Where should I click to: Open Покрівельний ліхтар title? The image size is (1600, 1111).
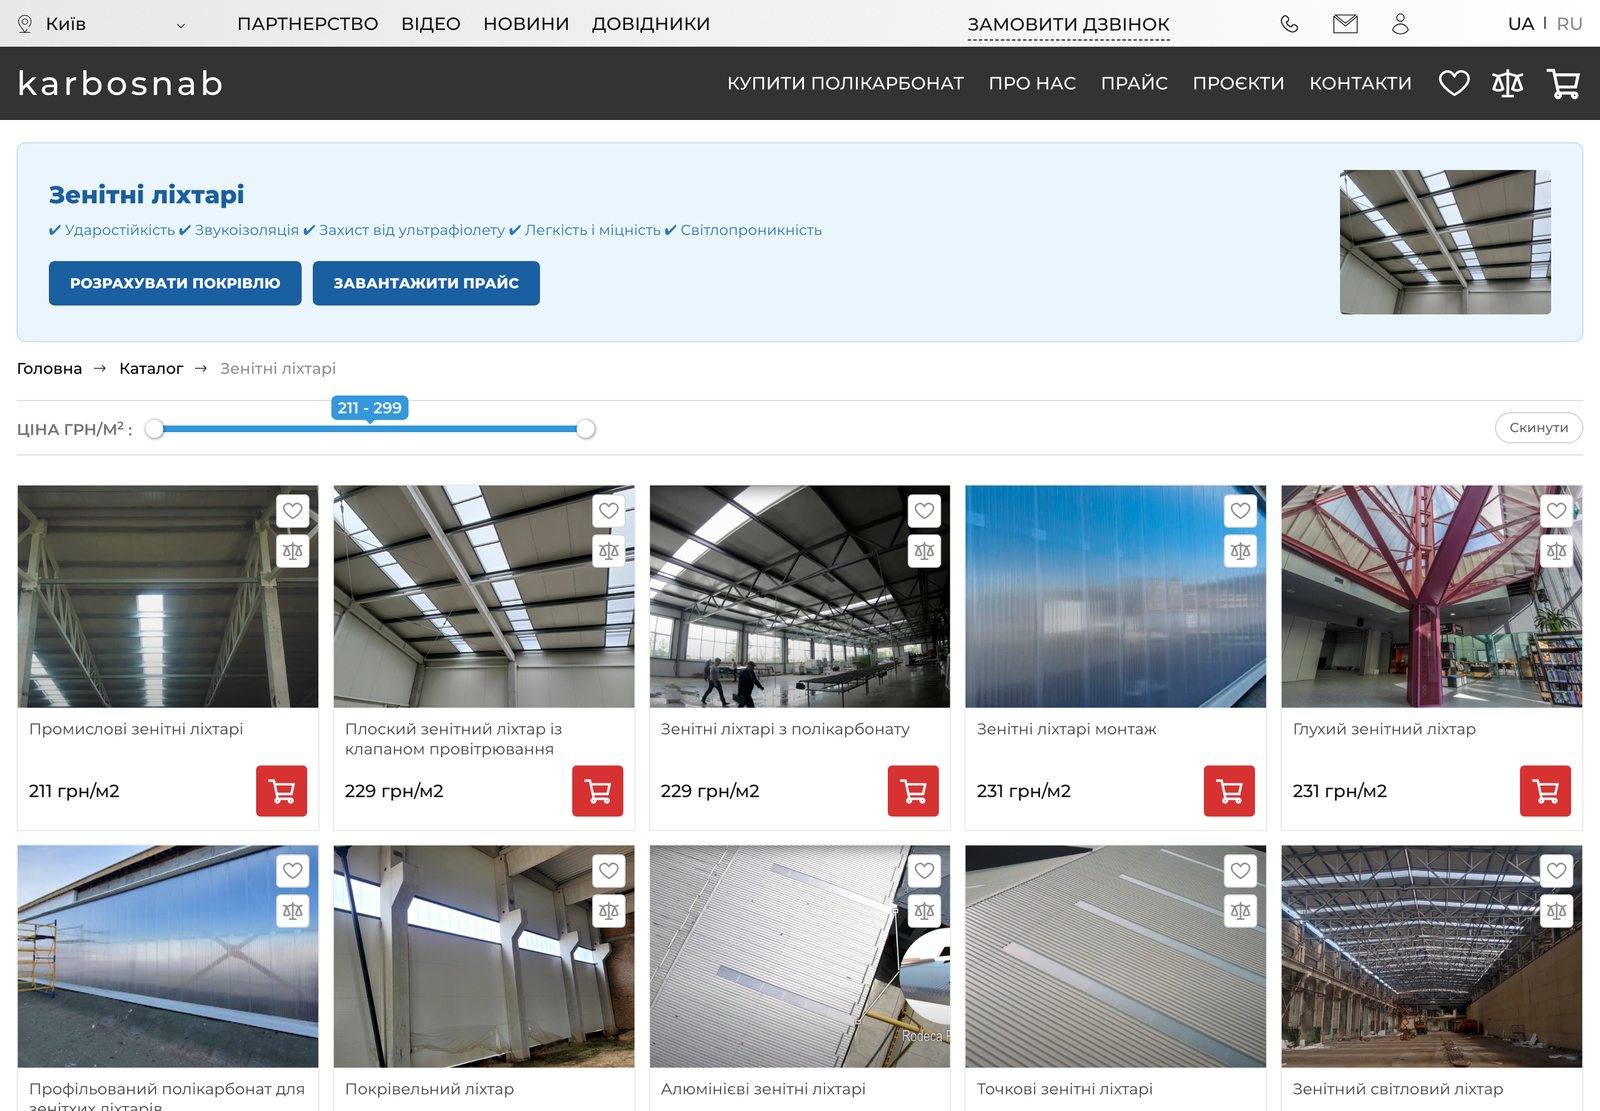tap(429, 1089)
